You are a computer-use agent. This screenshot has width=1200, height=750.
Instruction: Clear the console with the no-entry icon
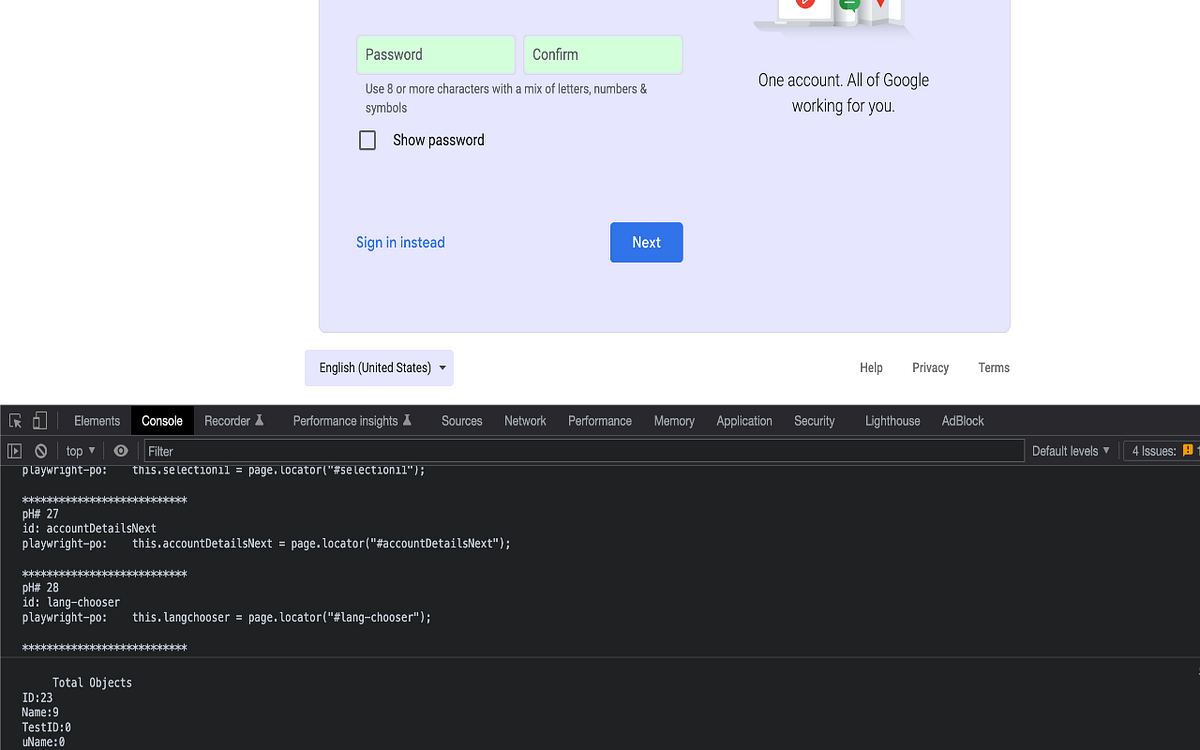41,450
